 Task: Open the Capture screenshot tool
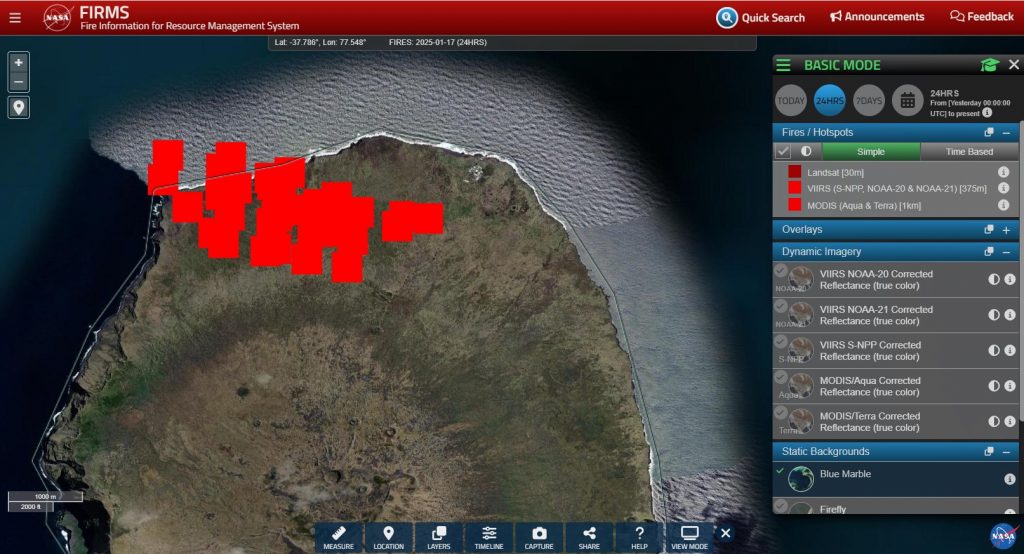539,537
